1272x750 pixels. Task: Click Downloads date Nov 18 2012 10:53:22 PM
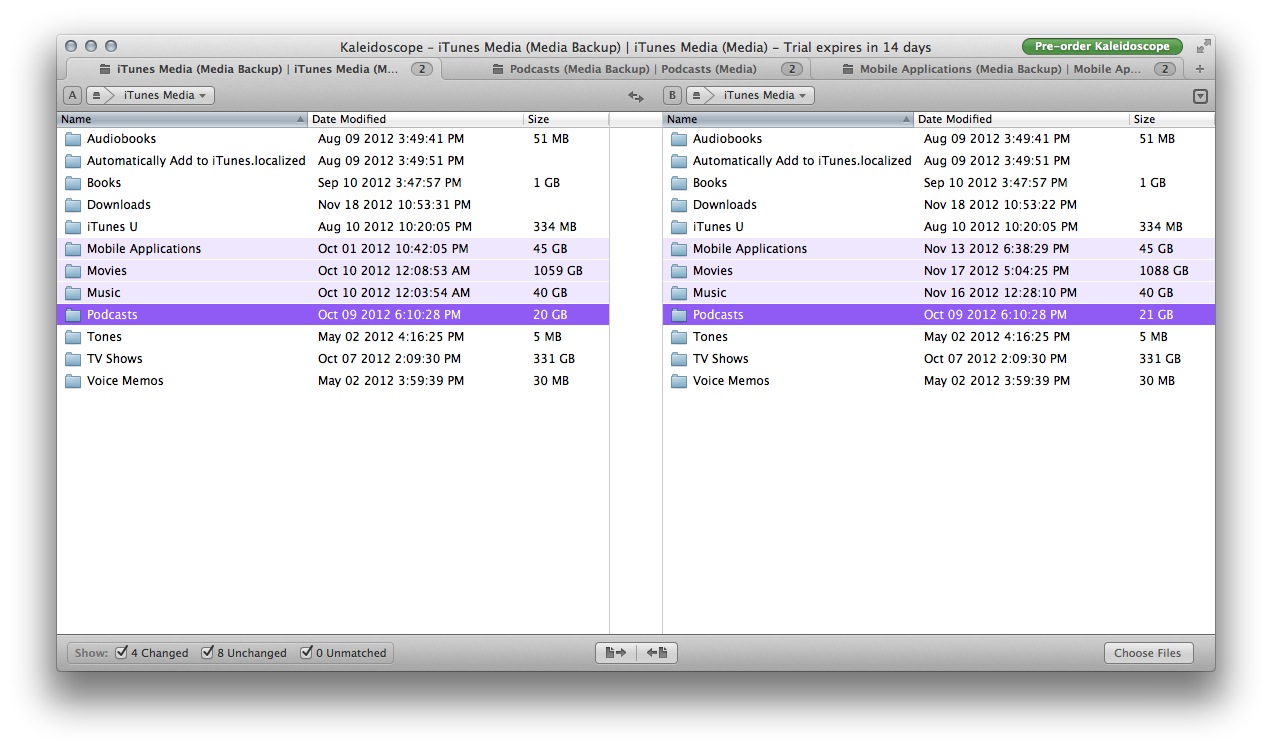point(1000,205)
